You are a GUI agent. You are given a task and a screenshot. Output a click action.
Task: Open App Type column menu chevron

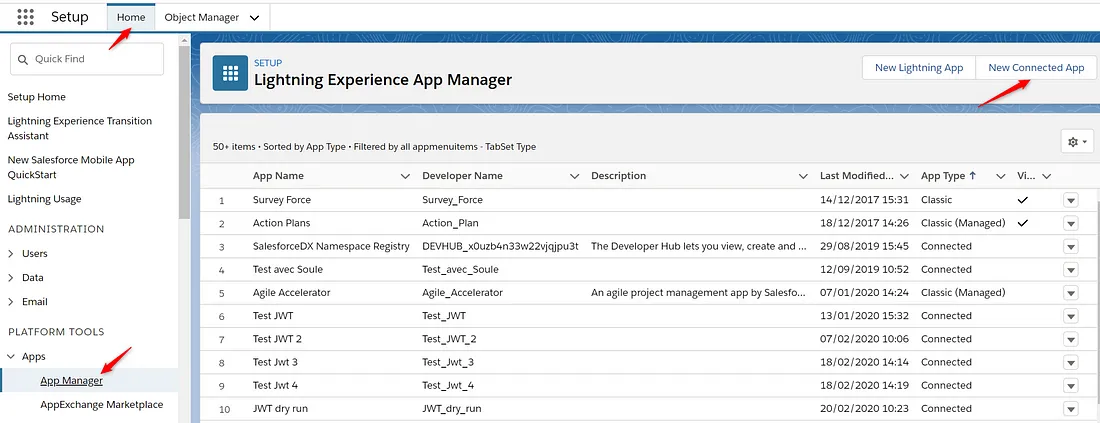[x=1000, y=176]
